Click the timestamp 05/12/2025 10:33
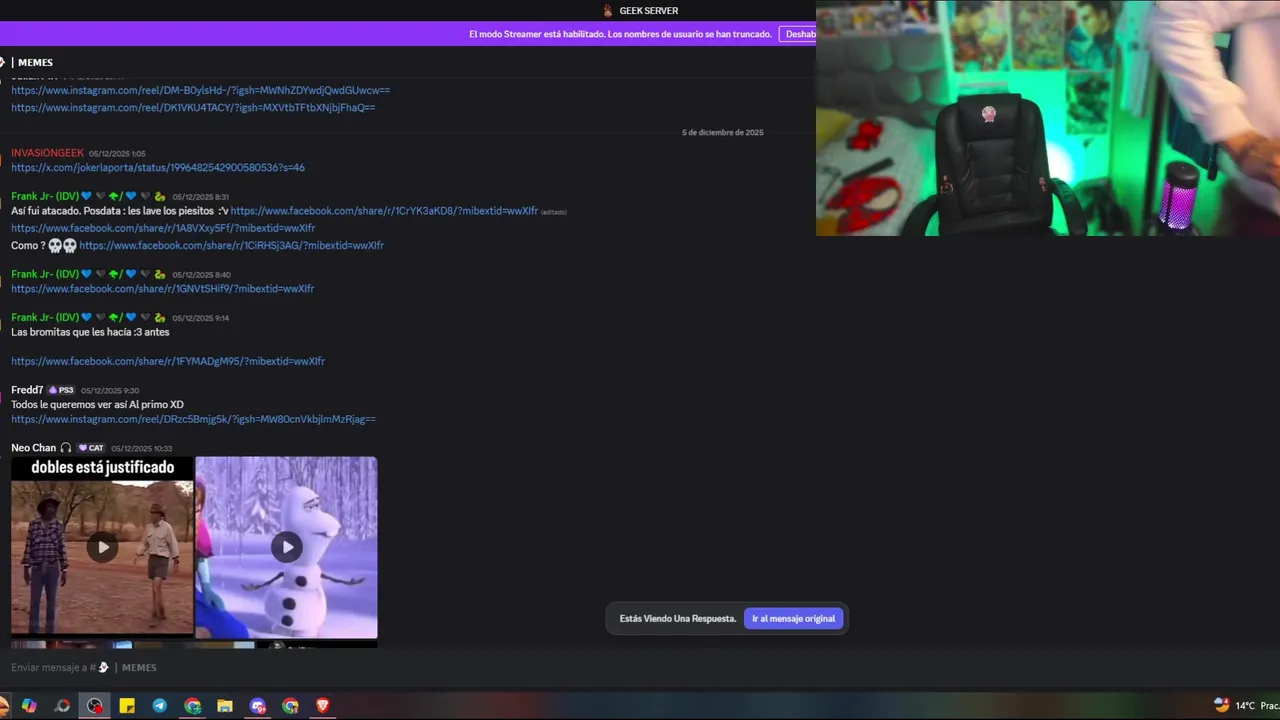 [x=141, y=448]
